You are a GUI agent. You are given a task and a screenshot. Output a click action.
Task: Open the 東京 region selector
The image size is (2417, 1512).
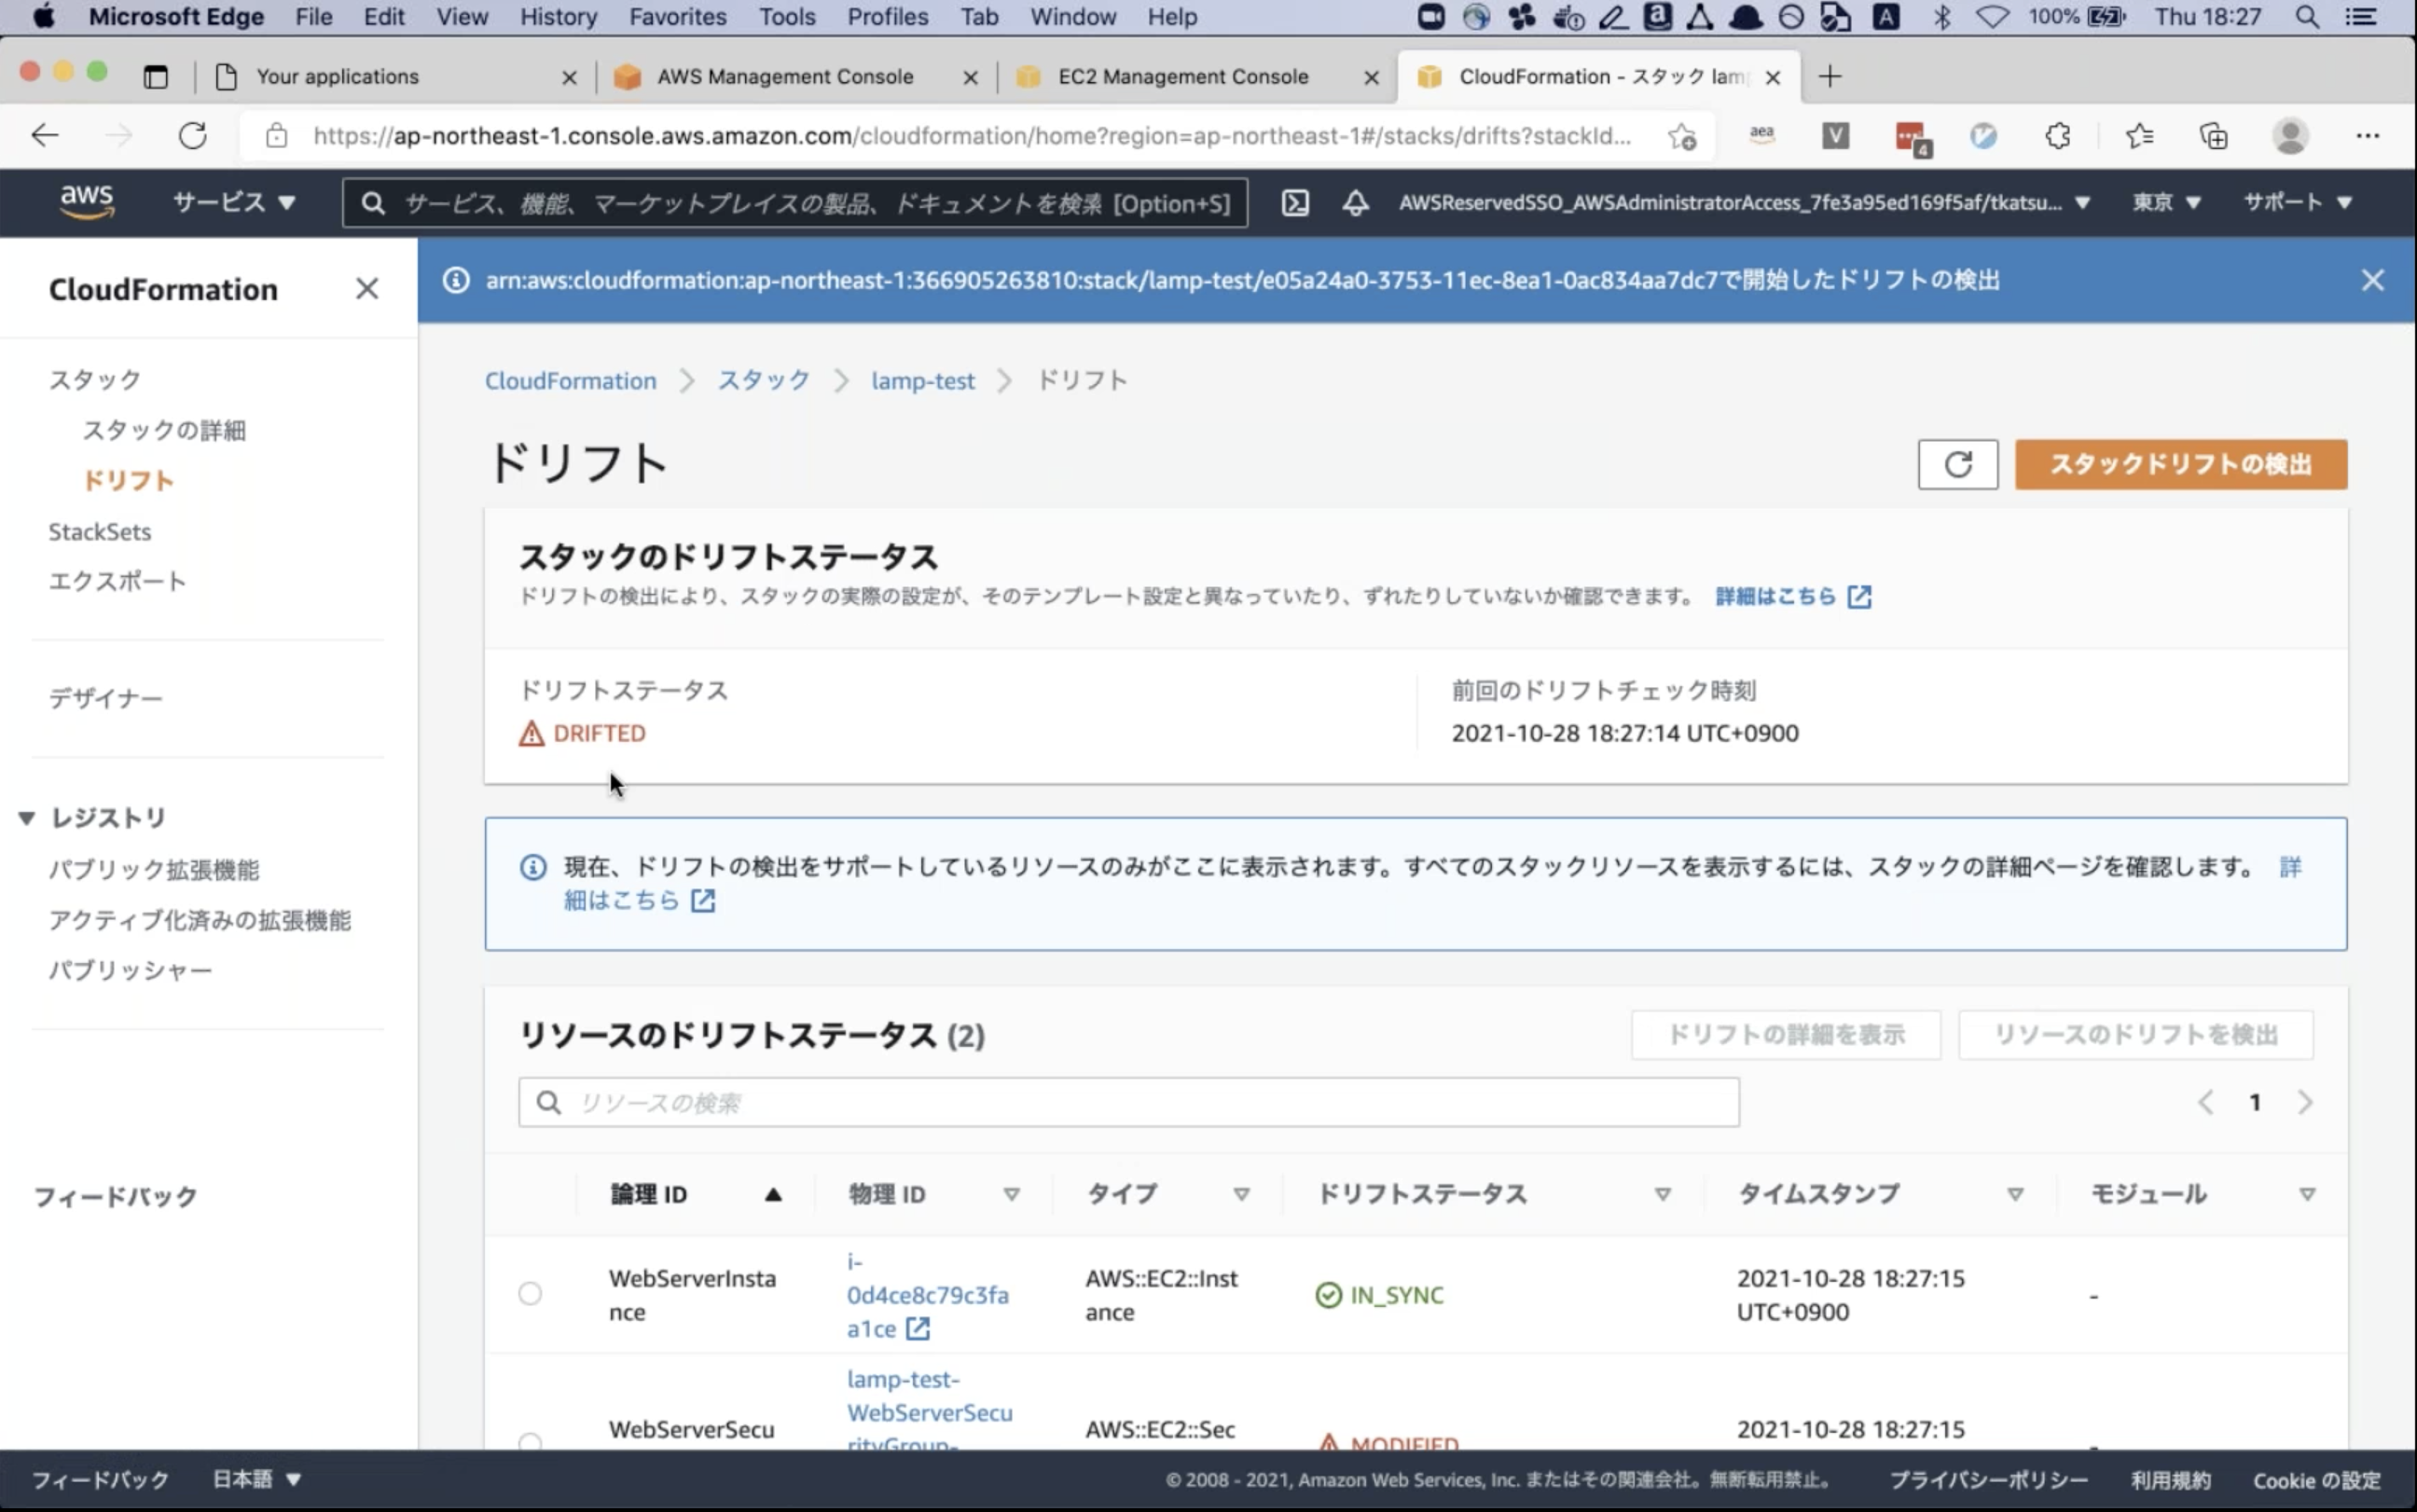(2166, 203)
